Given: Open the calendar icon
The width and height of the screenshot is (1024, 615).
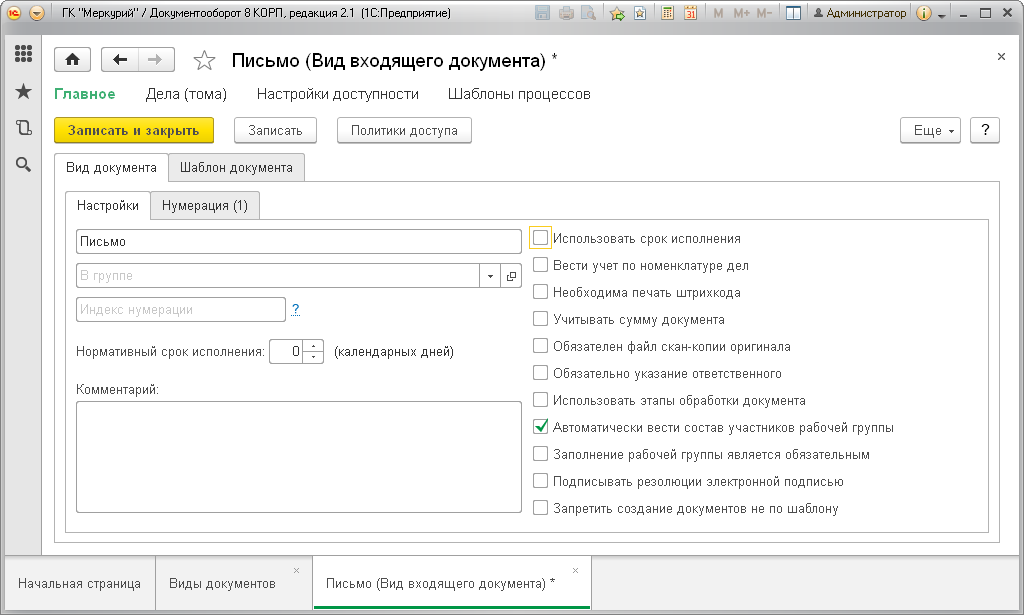Looking at the screenshot, I should click(x=690, y=13).
